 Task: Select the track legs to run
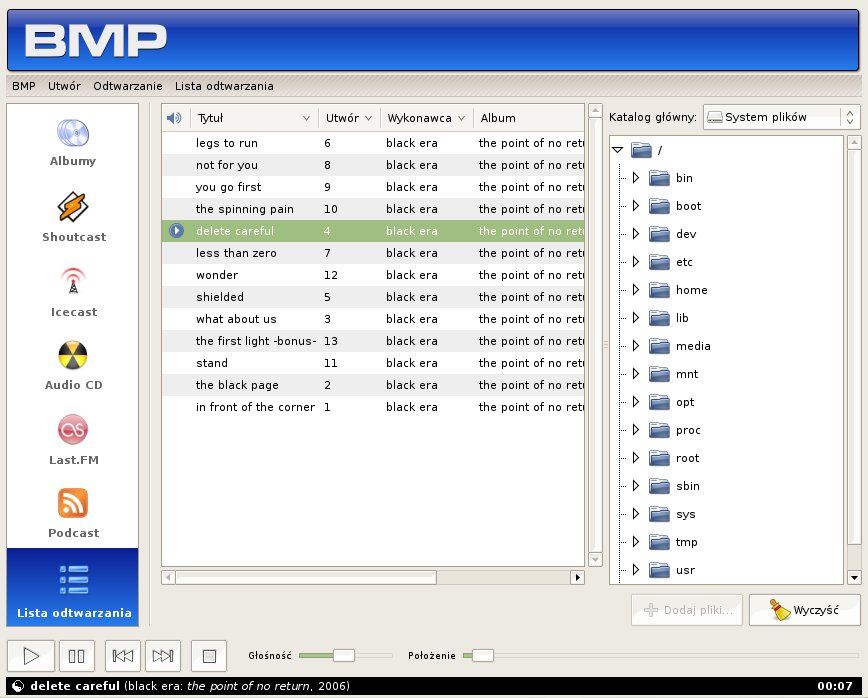point(373,143)
